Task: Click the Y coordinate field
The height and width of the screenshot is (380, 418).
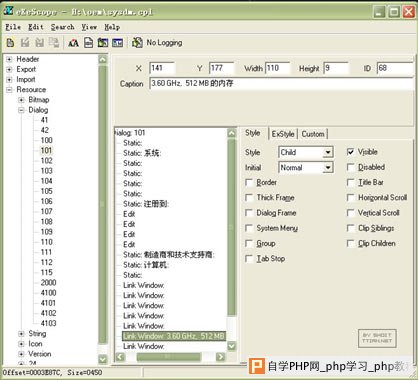Action: (x=221, y=68)
